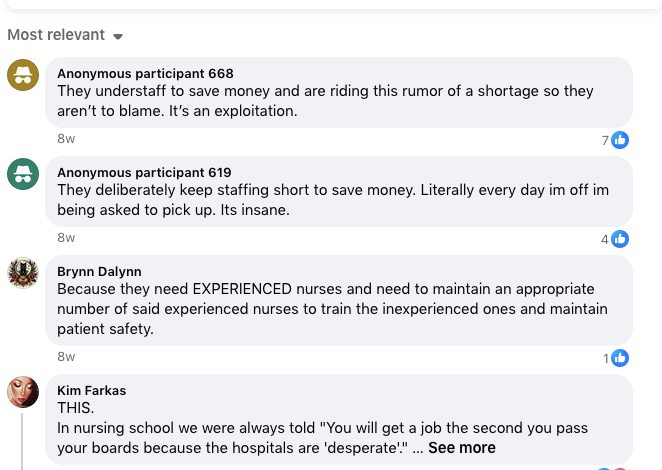662x470 pixels.
Task: View reaction count 7 on first comment
Action: [605, 141]
